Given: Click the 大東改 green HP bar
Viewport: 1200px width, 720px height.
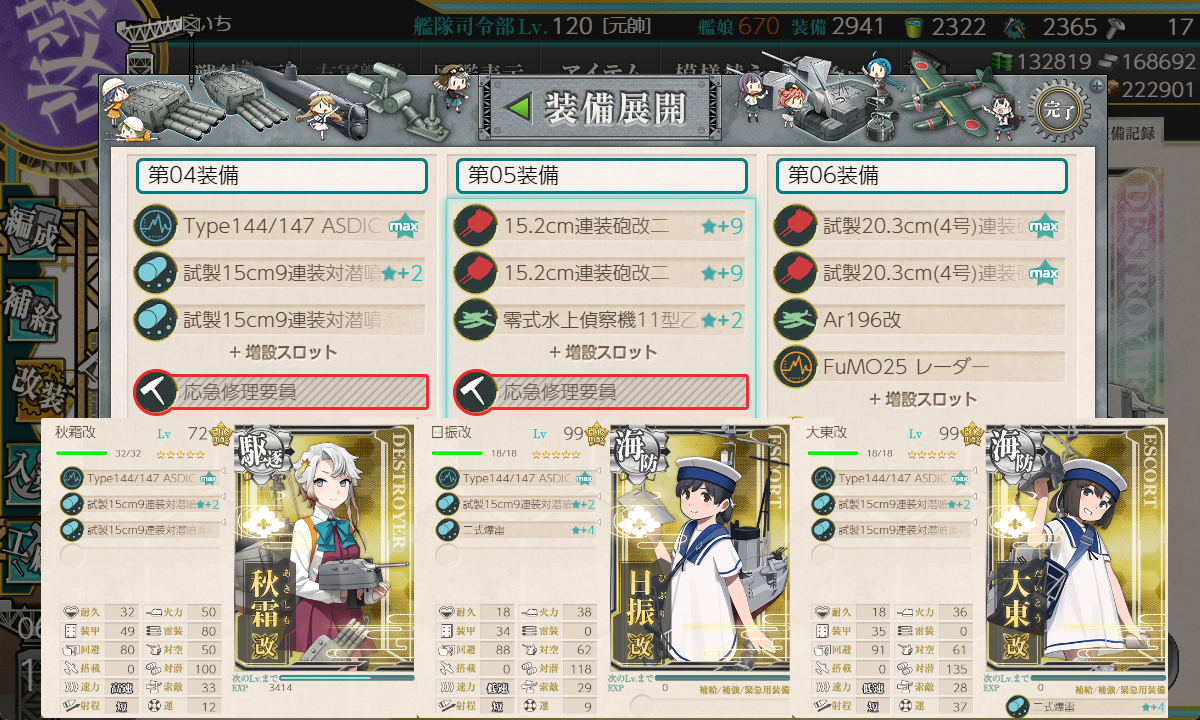Looking at the screenshot, I should (x=832, y=453).
